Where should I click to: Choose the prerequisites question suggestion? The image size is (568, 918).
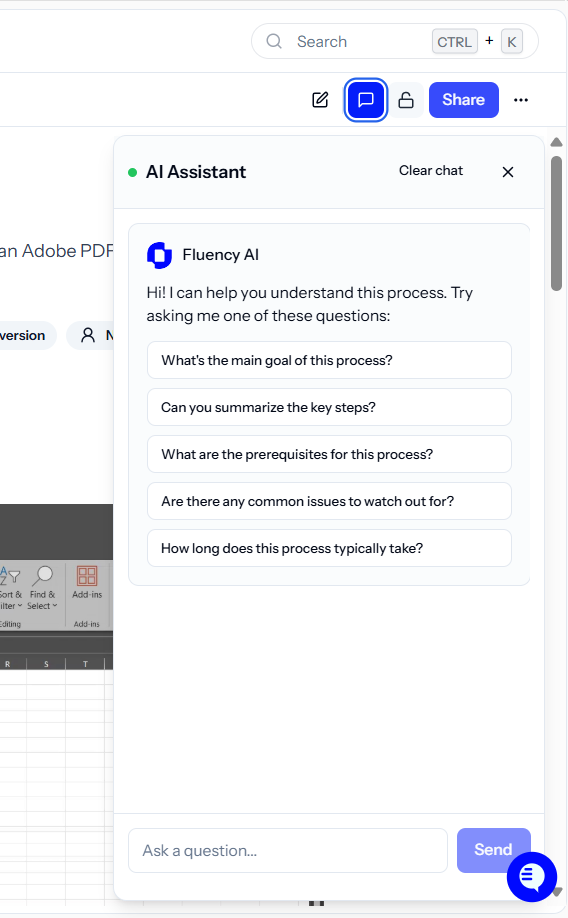click(x=329, y=454)
